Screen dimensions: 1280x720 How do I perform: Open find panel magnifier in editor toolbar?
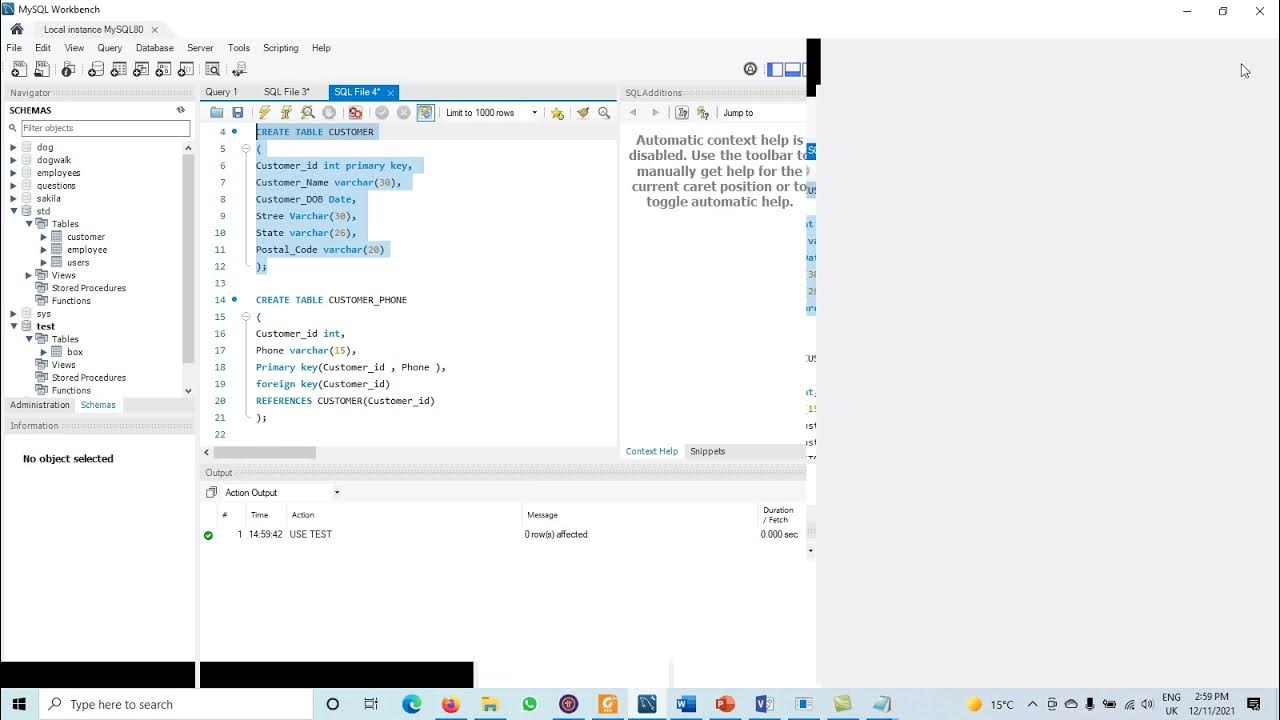click(604, 113)
